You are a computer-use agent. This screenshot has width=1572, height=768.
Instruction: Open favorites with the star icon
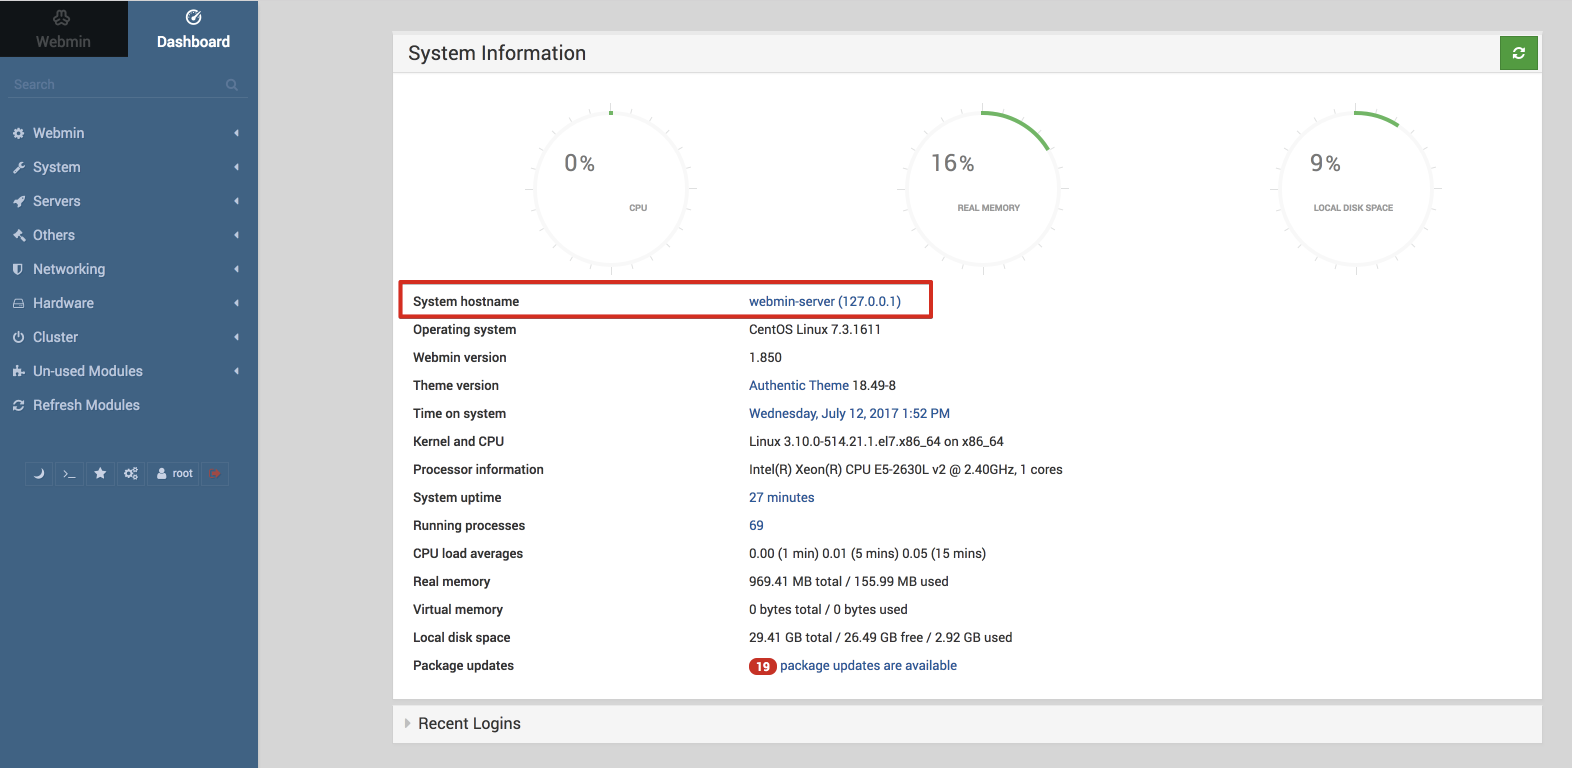[x=100, y=474]
